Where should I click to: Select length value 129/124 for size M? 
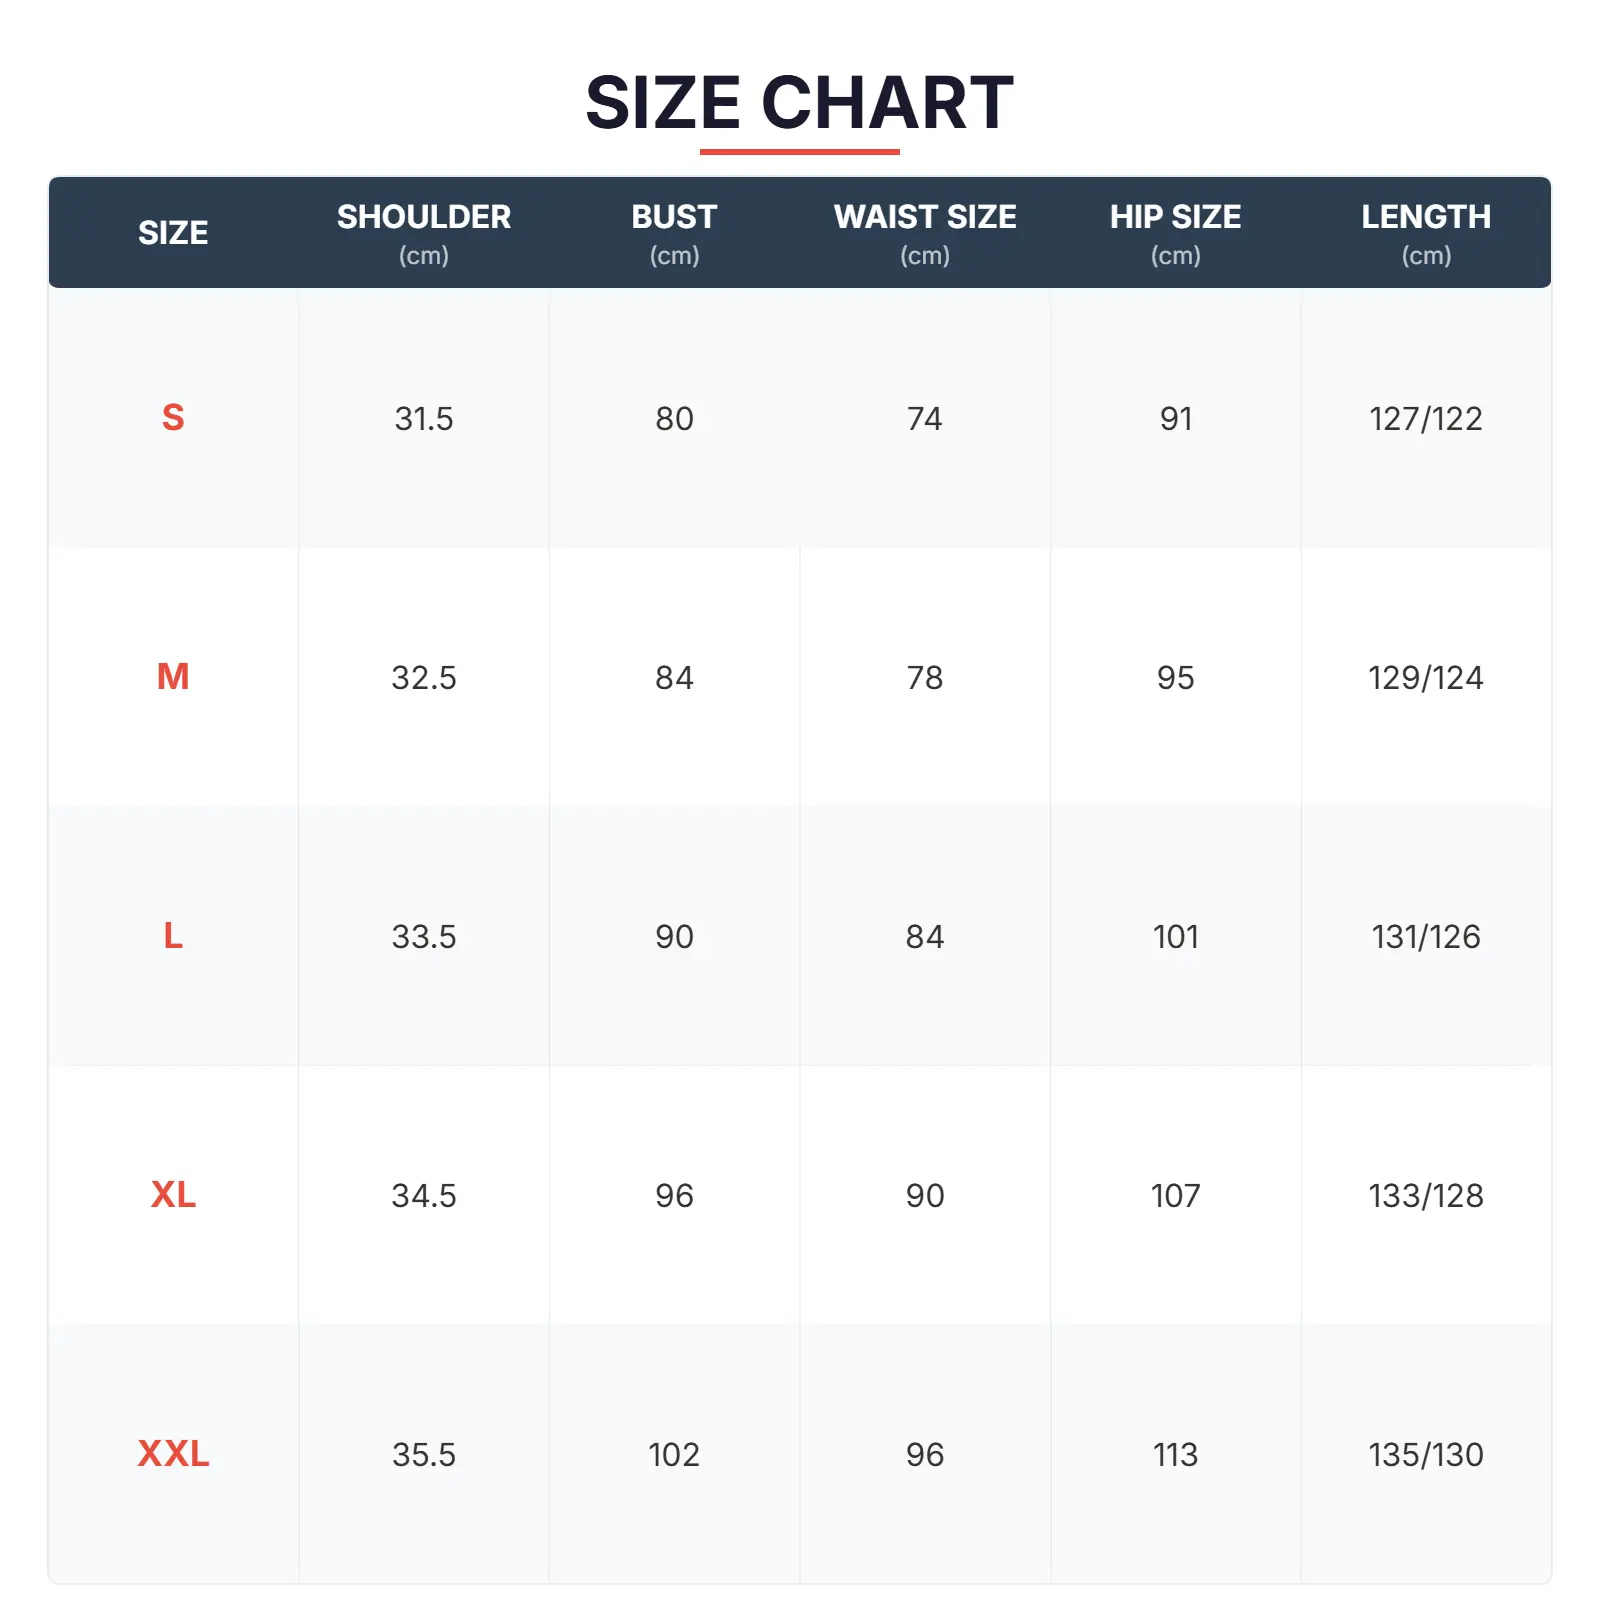click(1426, 678)
